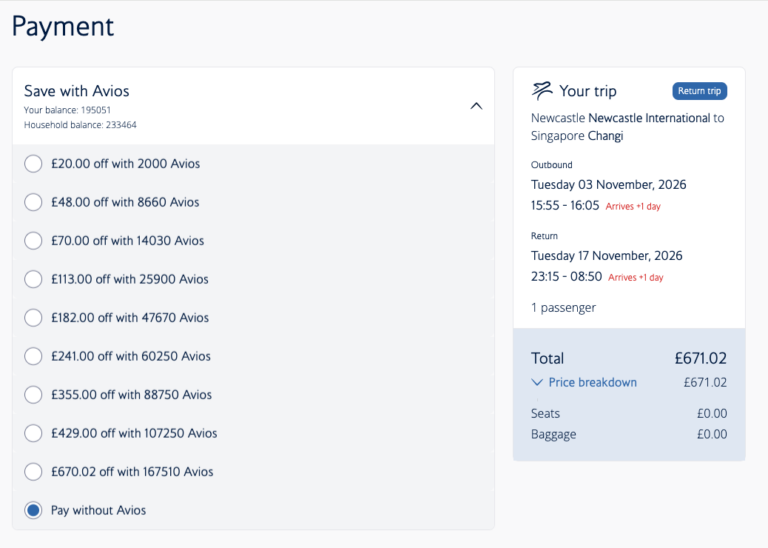This screenshot has width=768, height=548.
Task: Click the airline speedbird icon beside Your trip
Action: pos(542,91)
